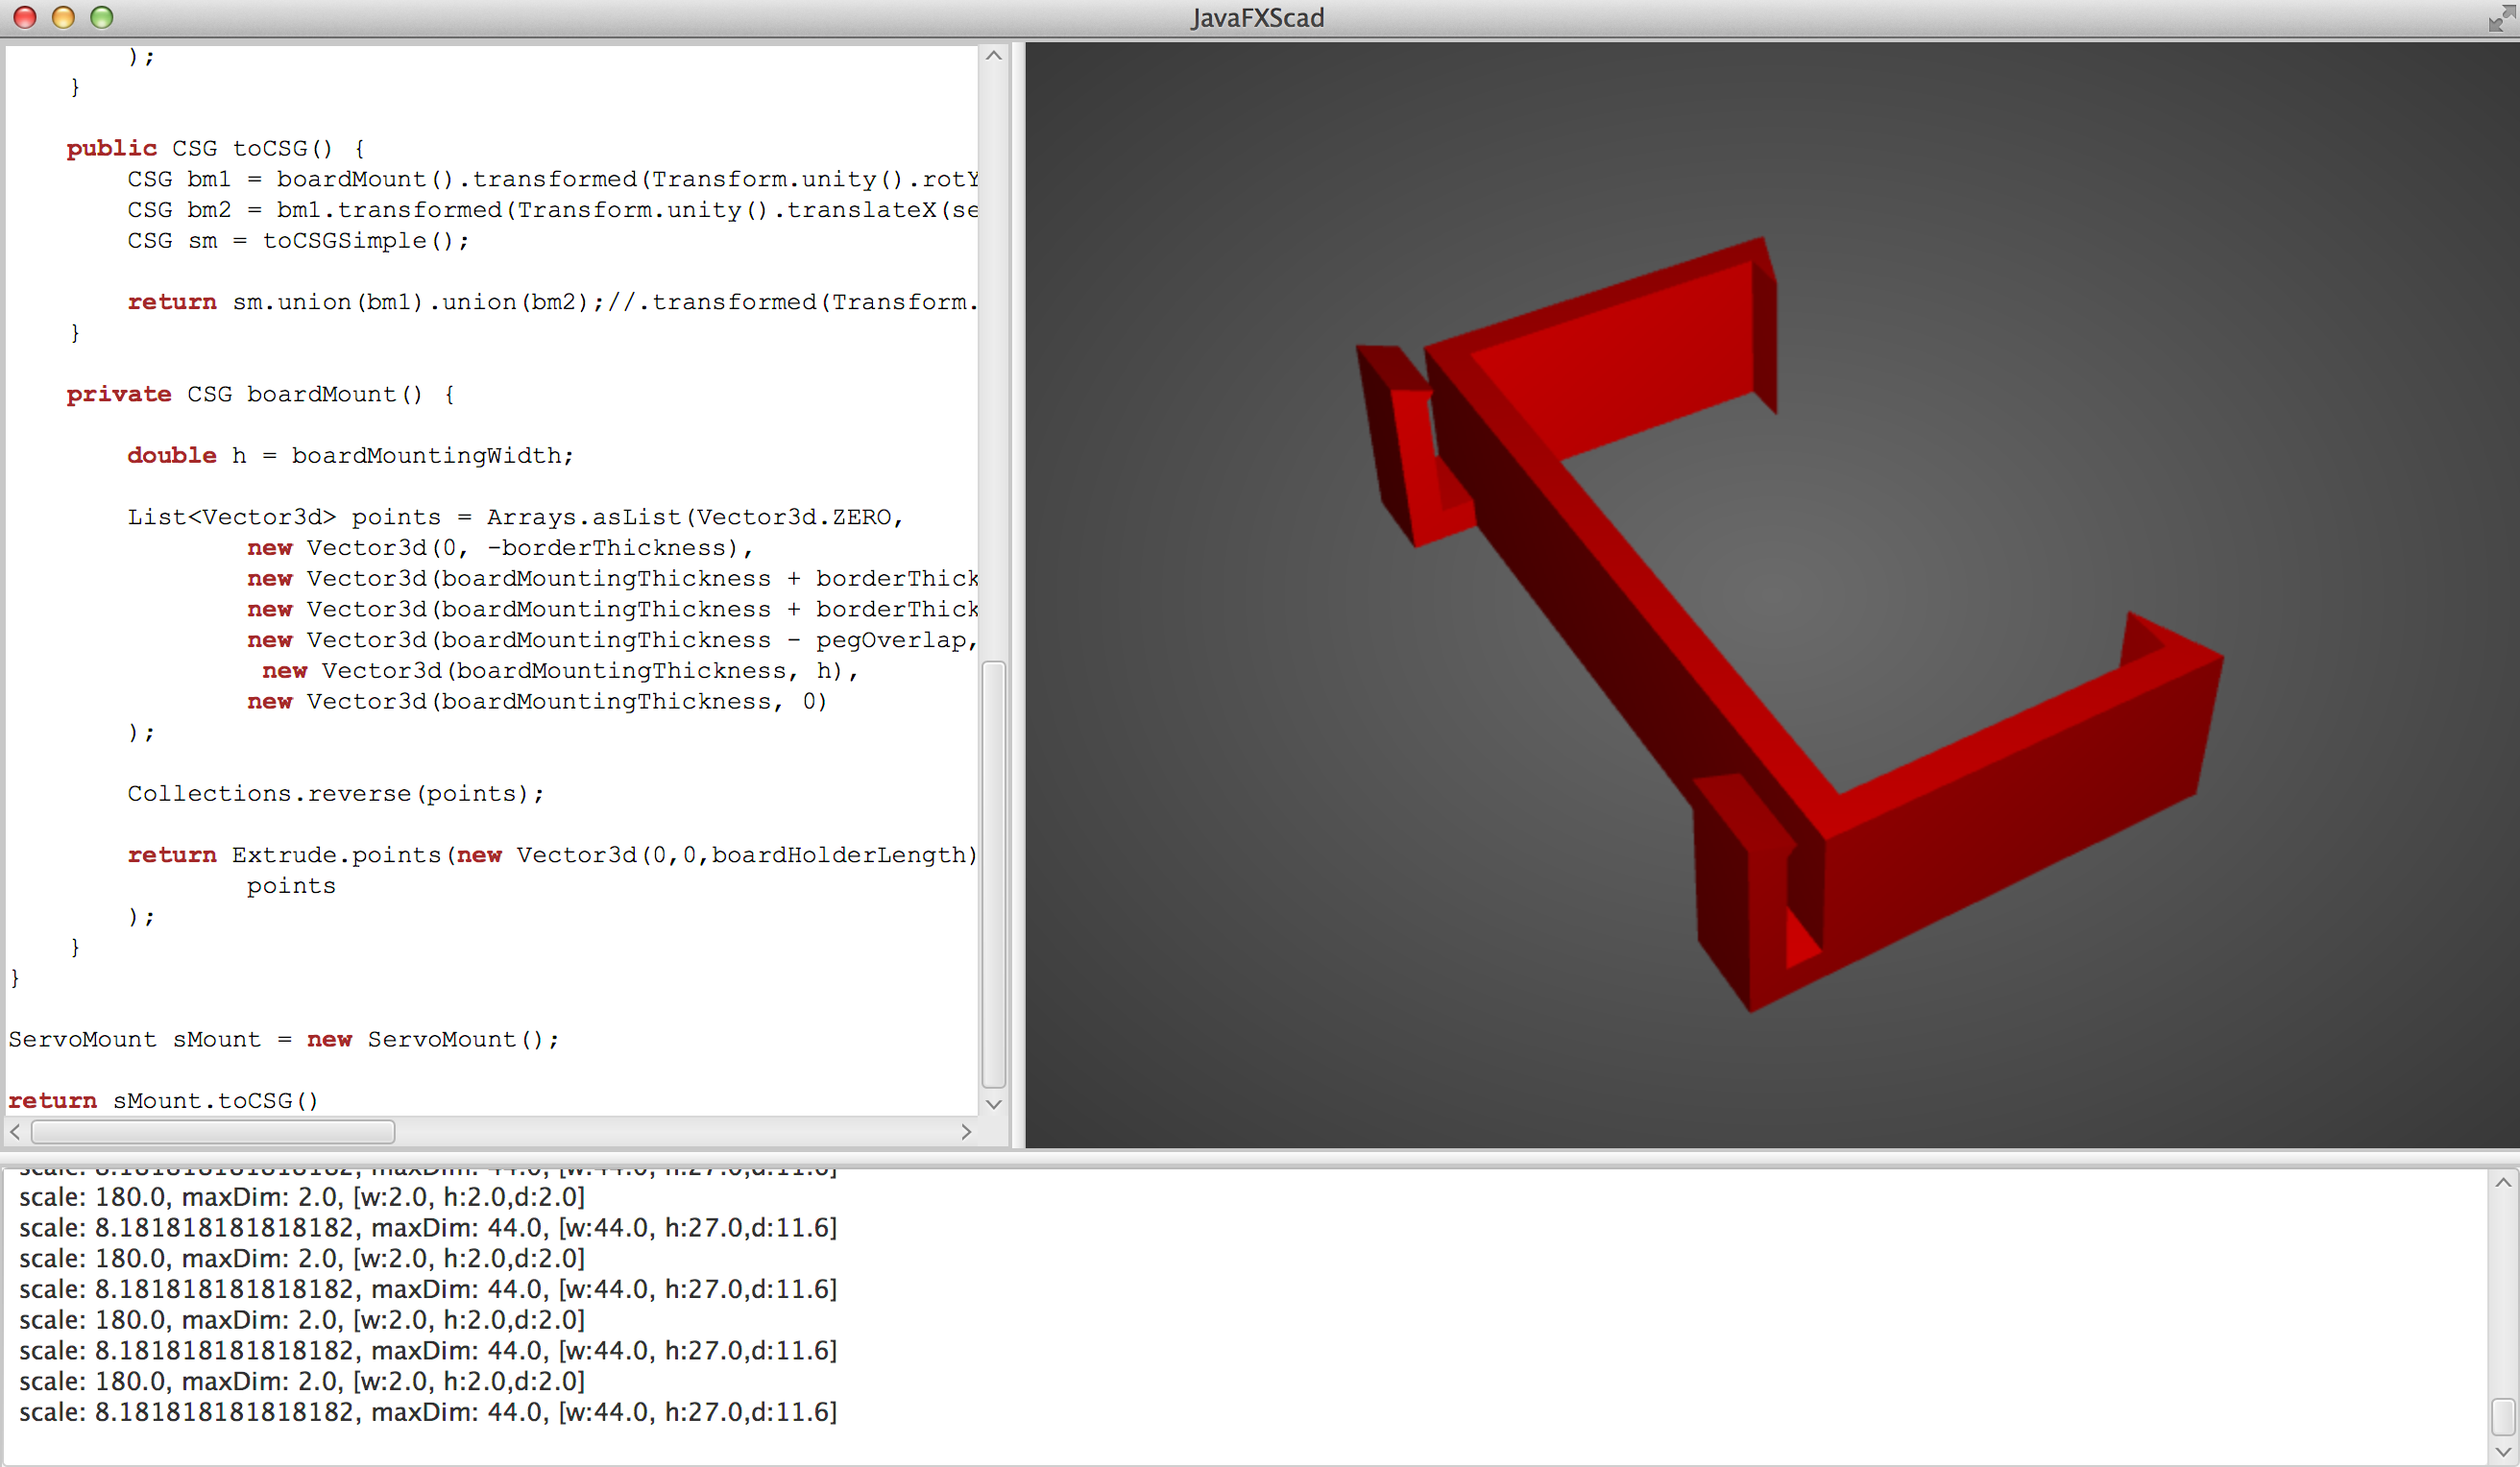Click the console log scroll down arrow
This screenshot has width=2520, height=1467.
(2503, 1451)
